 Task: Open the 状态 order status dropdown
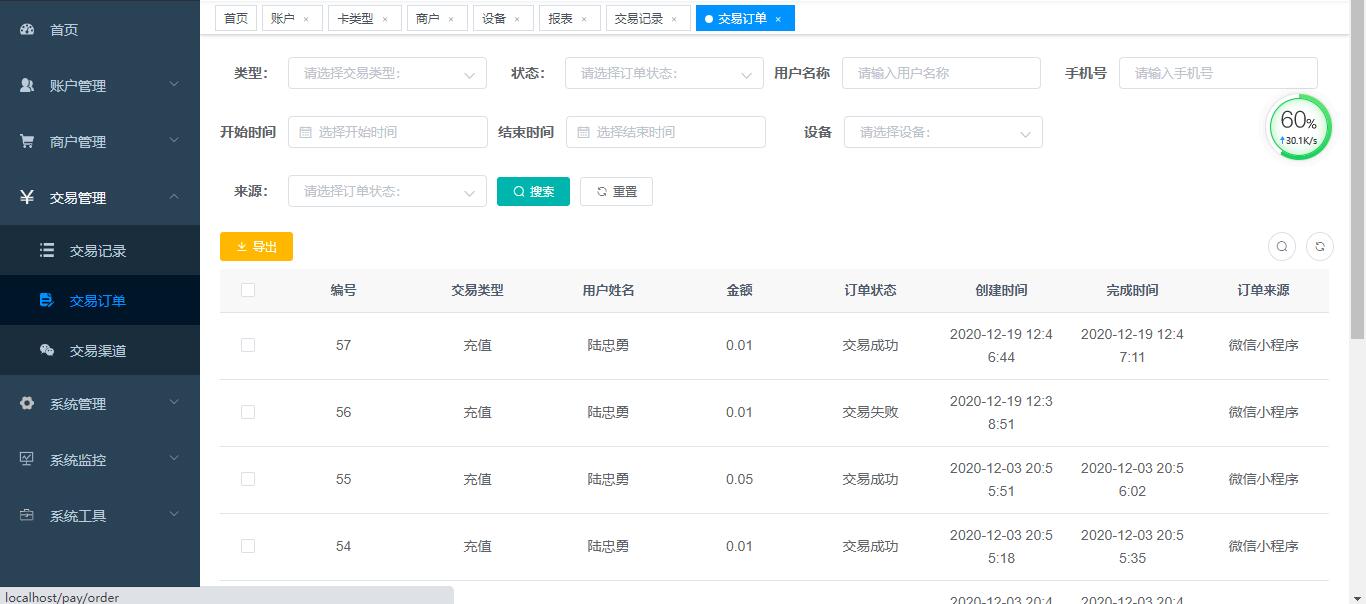coord(664,72)
